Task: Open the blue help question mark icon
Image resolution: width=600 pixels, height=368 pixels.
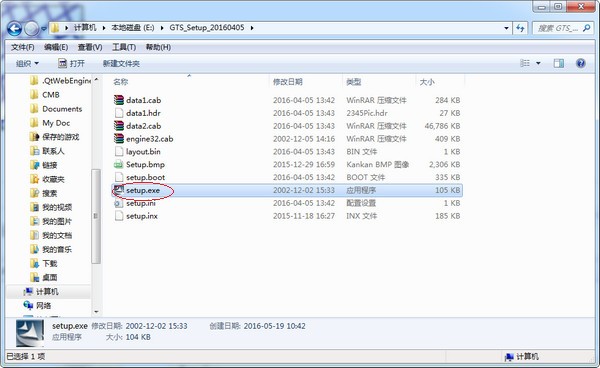Action: click(580, 63)
